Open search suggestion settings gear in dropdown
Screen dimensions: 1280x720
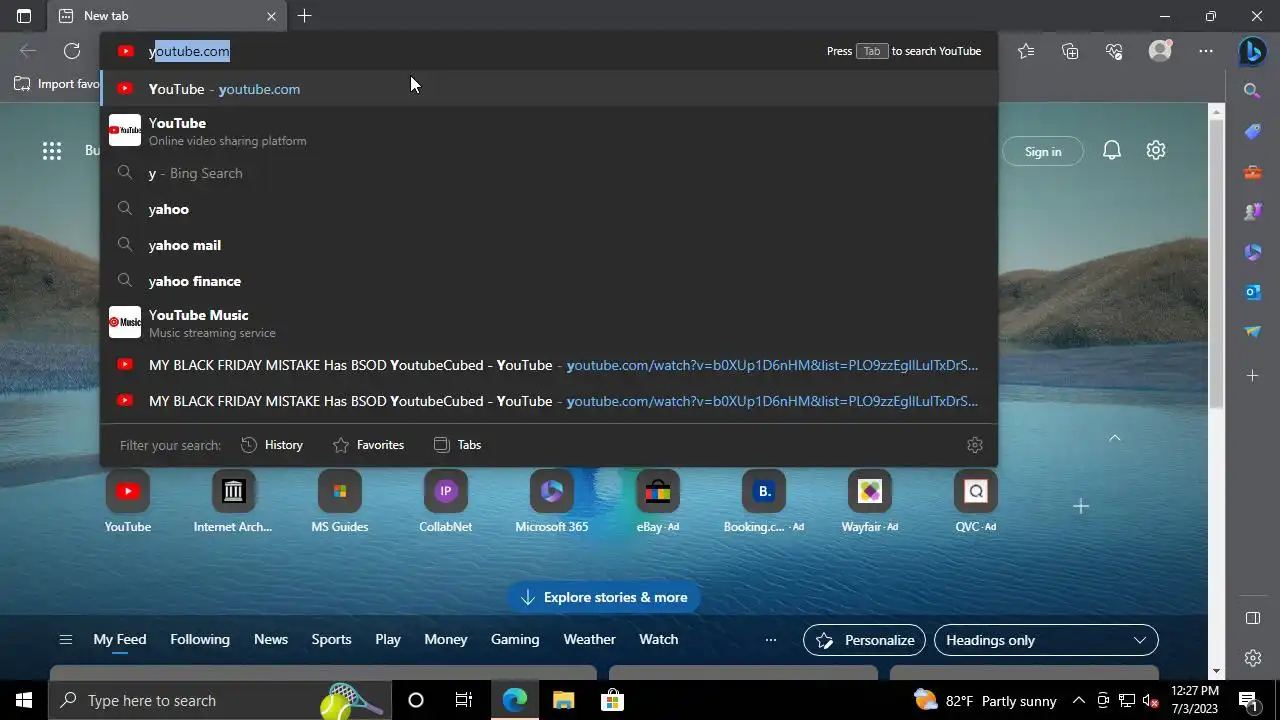pos(975,445)
